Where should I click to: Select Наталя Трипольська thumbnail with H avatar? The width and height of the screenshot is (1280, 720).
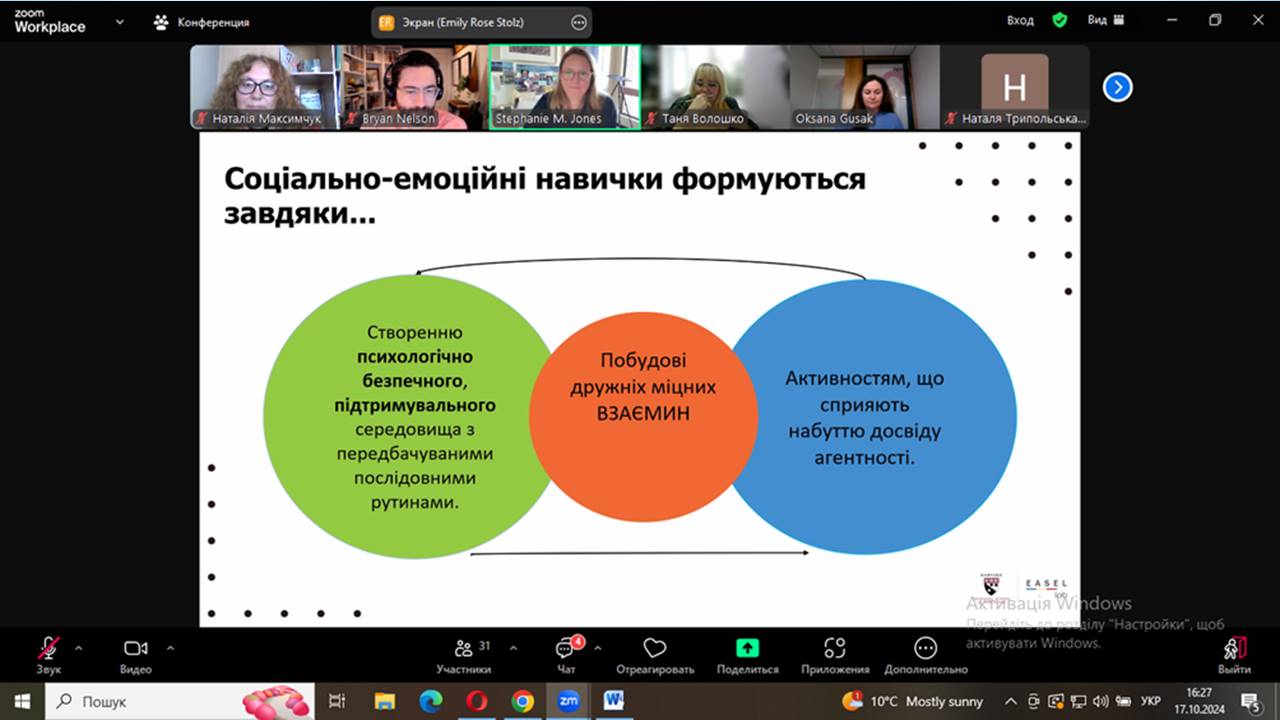[1015, 87]
